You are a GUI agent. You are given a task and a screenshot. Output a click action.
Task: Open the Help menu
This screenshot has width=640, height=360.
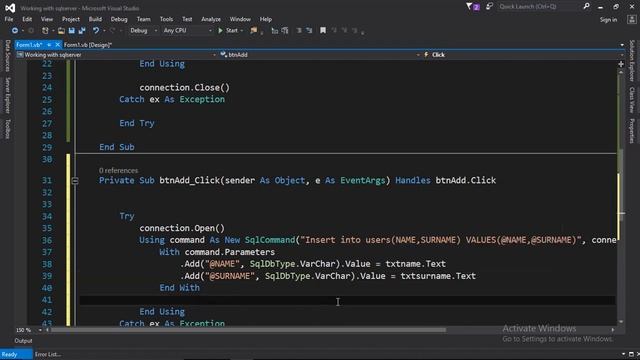coord(266,19)
